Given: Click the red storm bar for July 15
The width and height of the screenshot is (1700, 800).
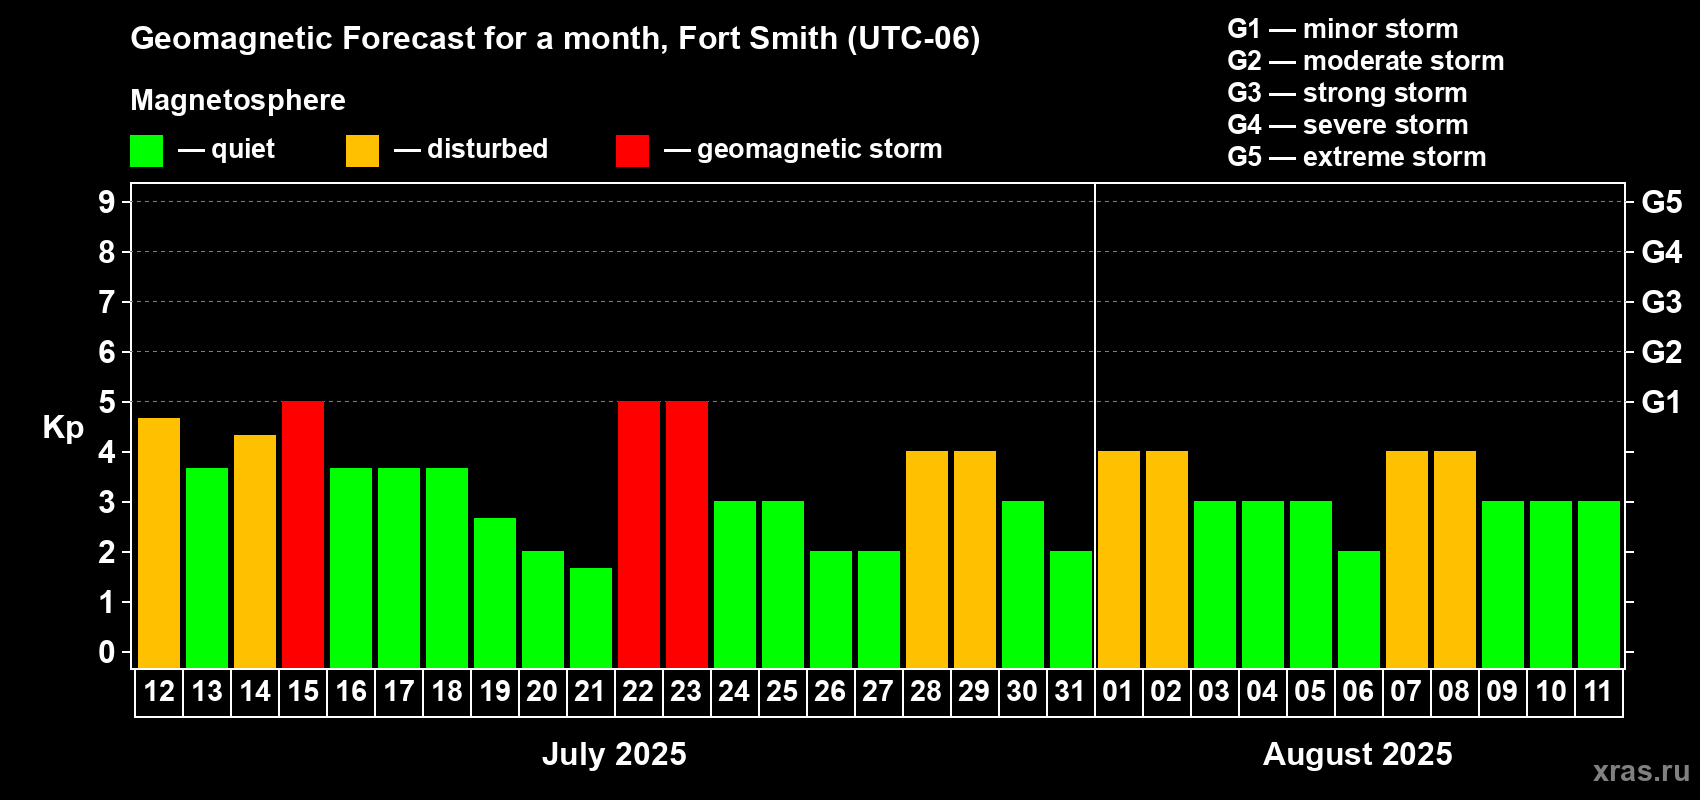Looking at the screenshot, I should [x=303, y=535].
